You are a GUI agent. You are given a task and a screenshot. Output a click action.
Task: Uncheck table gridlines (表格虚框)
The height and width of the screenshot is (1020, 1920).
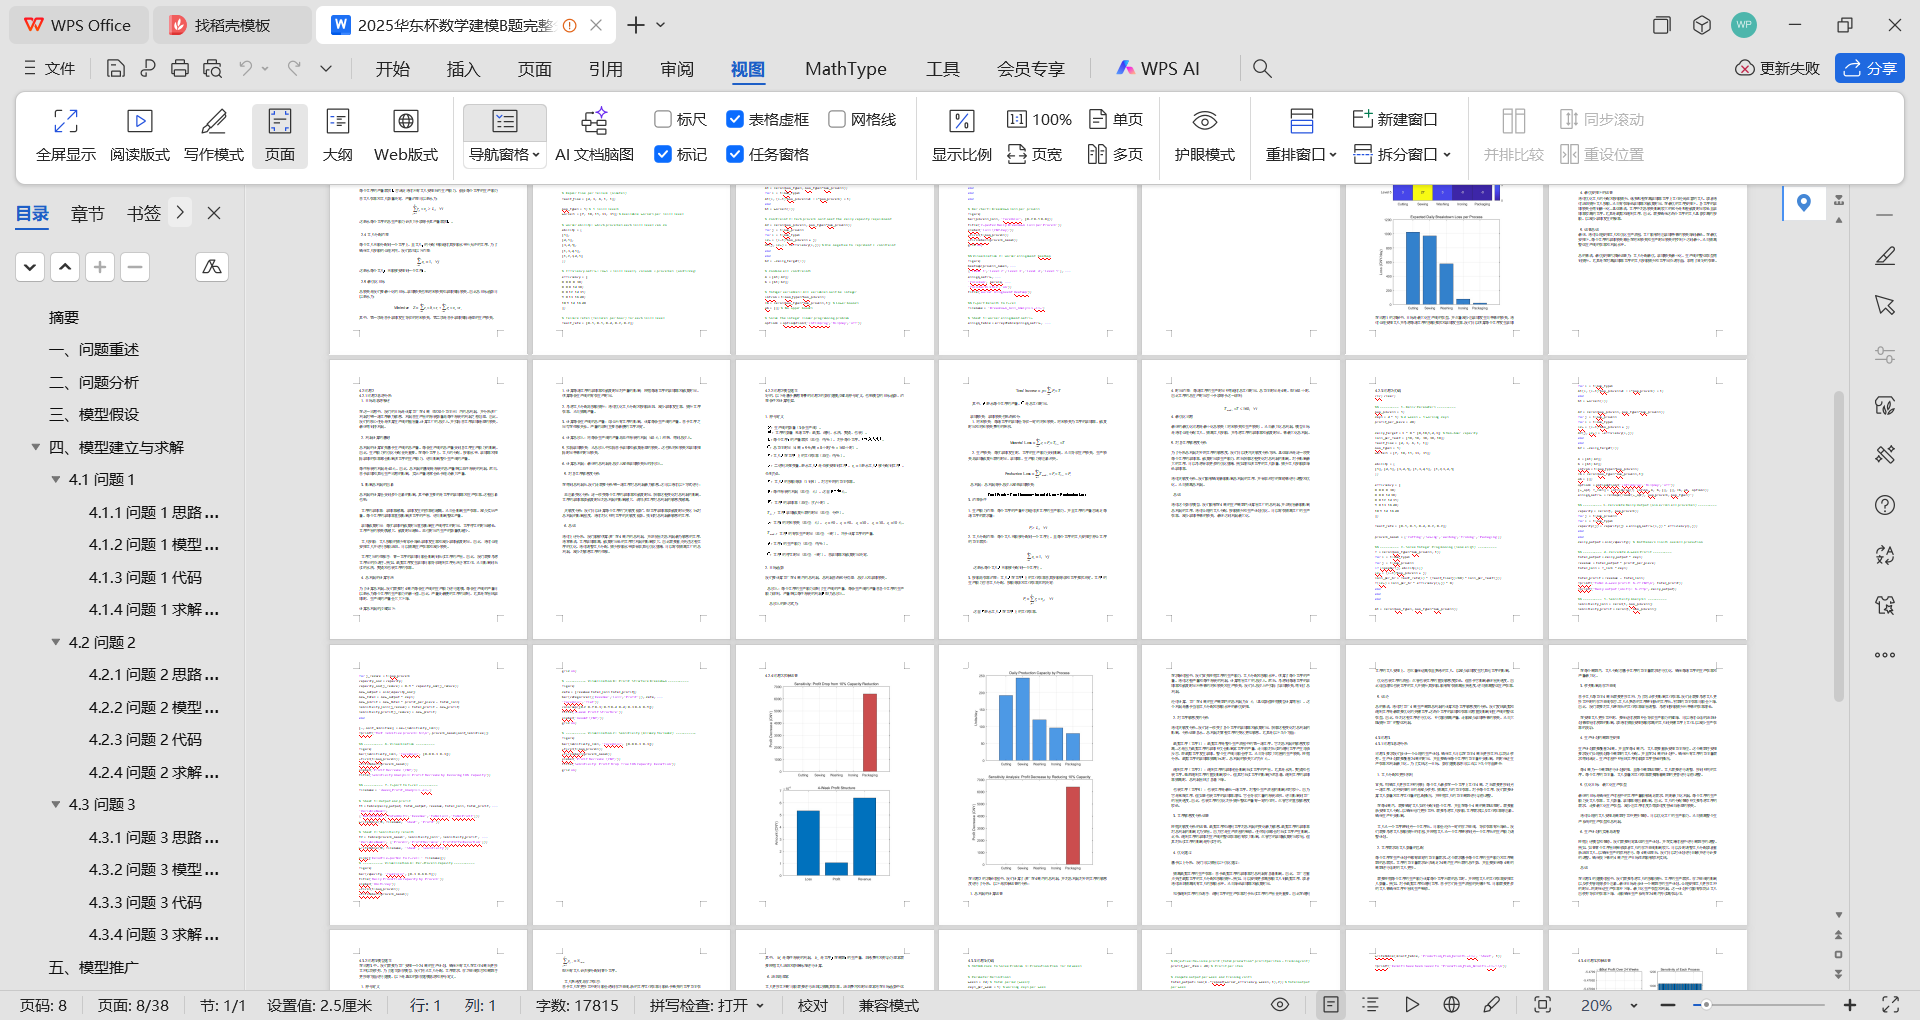[x=768, y=119]
